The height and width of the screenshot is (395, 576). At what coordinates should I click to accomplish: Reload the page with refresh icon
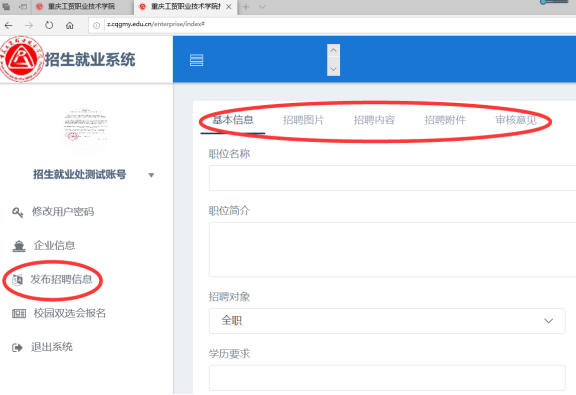49,25
